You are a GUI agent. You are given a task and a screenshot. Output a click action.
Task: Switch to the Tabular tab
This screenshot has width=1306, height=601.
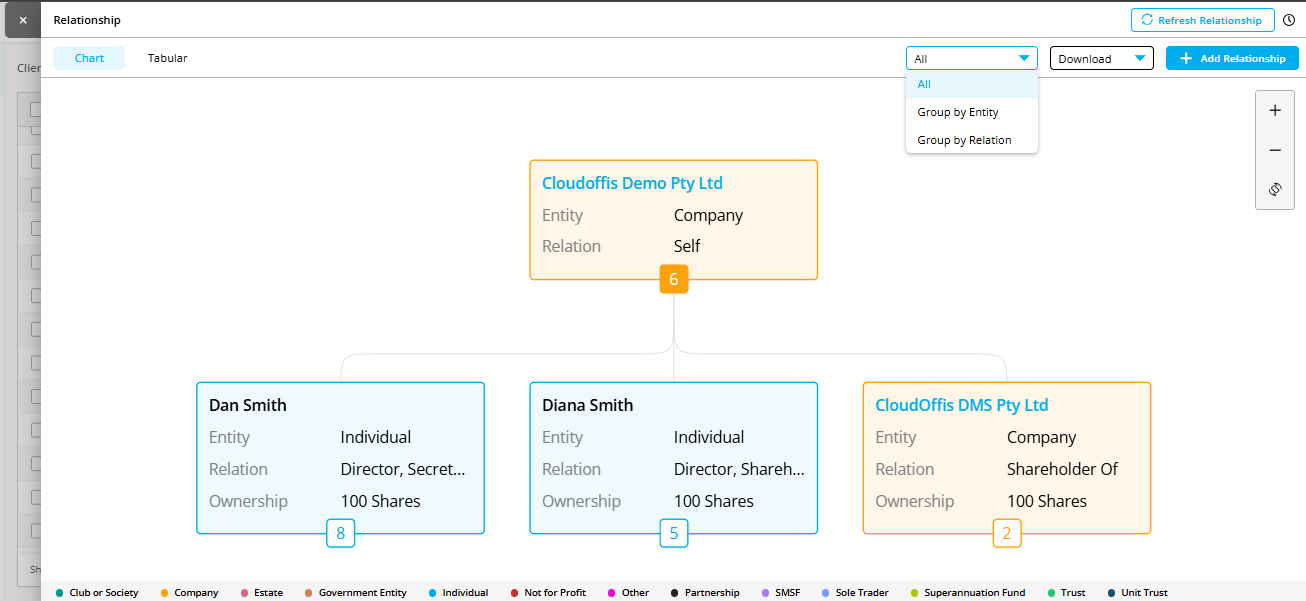[167, 58]
